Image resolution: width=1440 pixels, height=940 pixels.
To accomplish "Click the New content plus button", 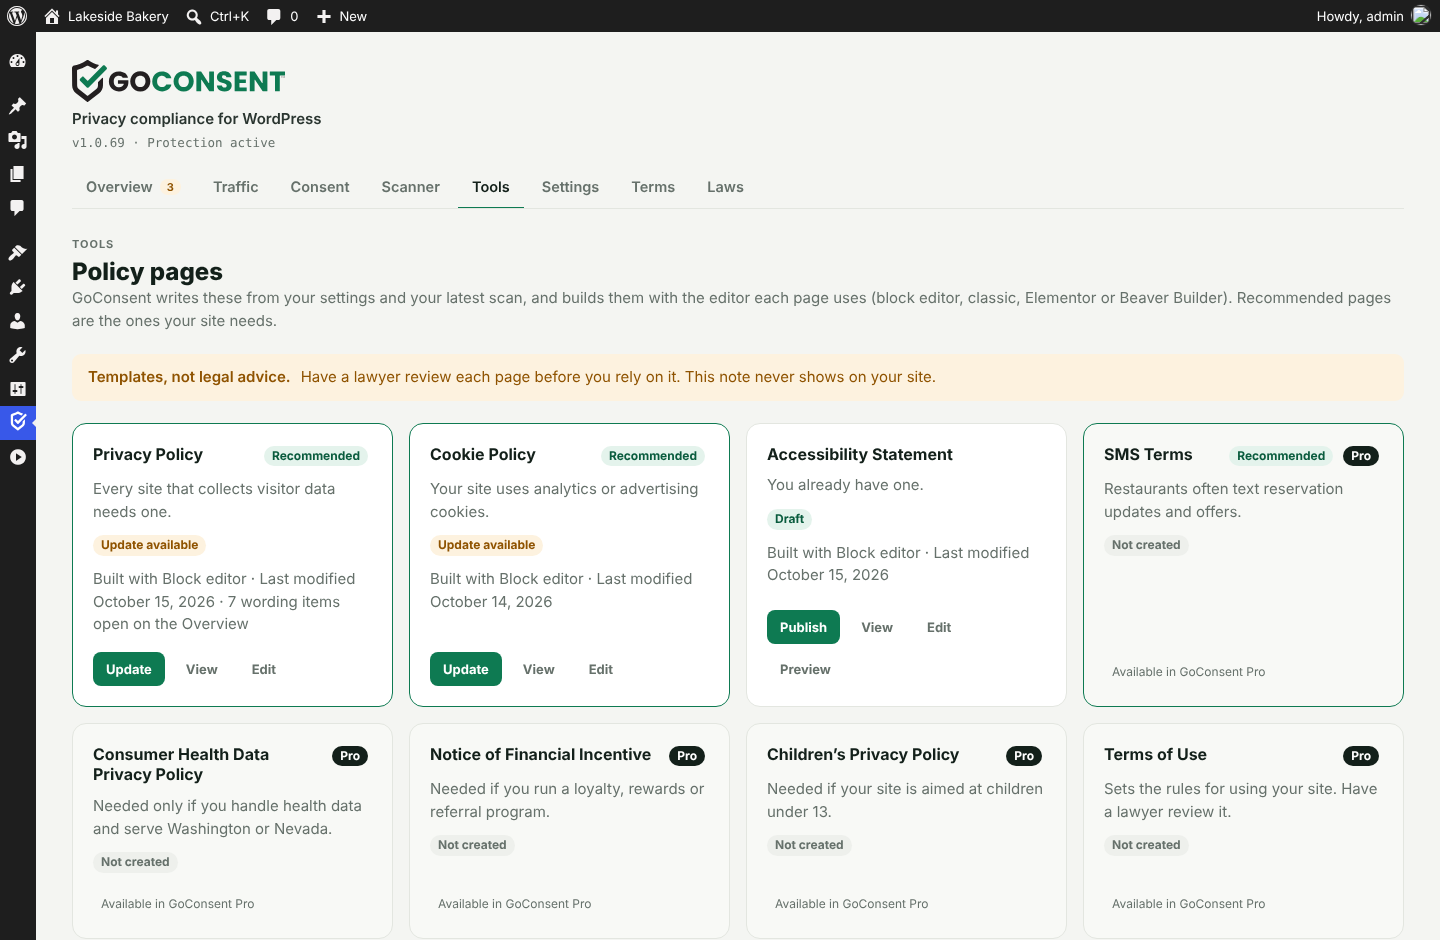I will point(341,16).
